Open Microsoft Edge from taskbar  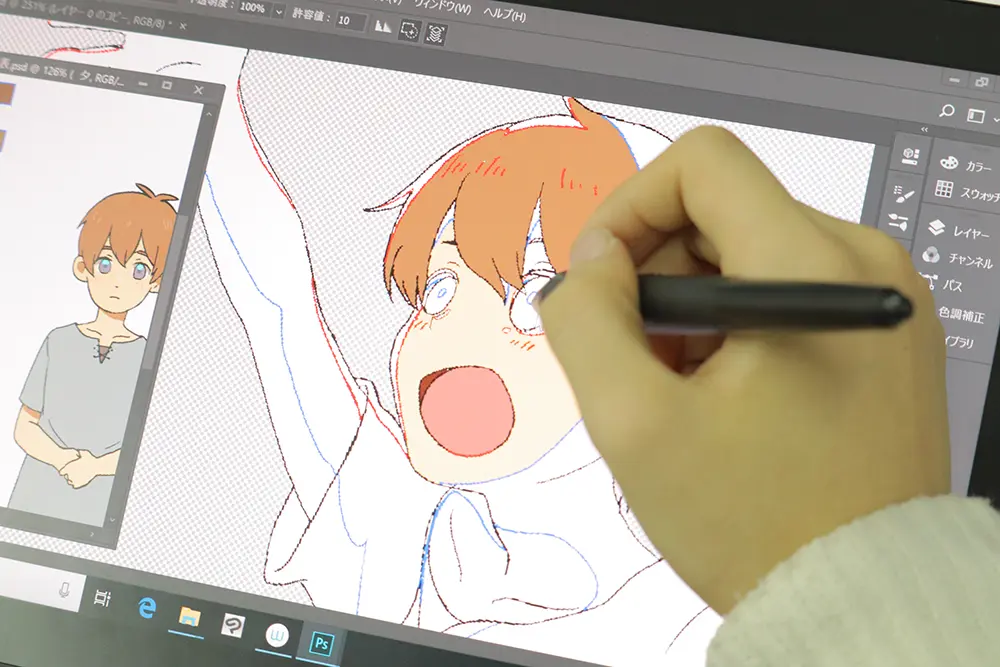[x=147, y=608]
